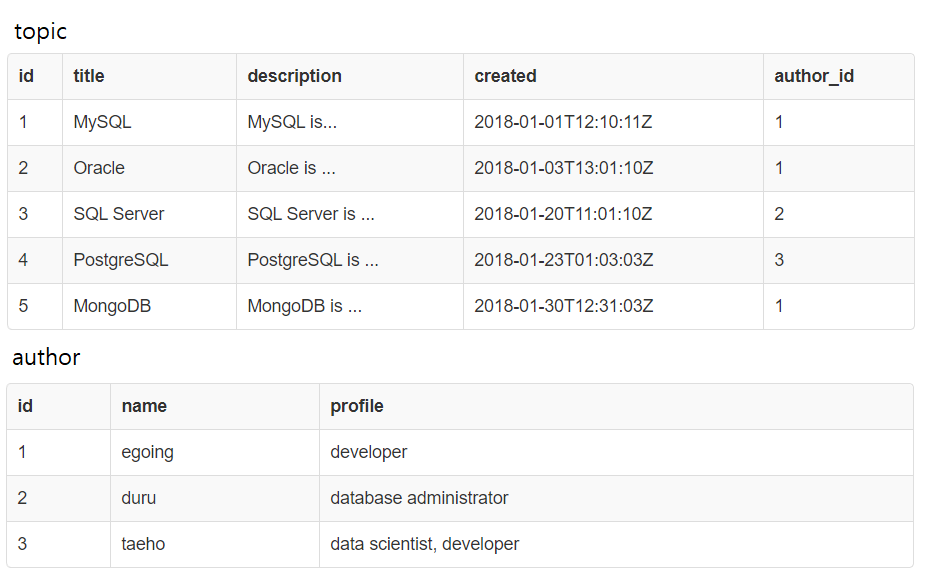Click the id cell of the MySQL row
This screenshot has width=930, height=579.
[35, 122]
